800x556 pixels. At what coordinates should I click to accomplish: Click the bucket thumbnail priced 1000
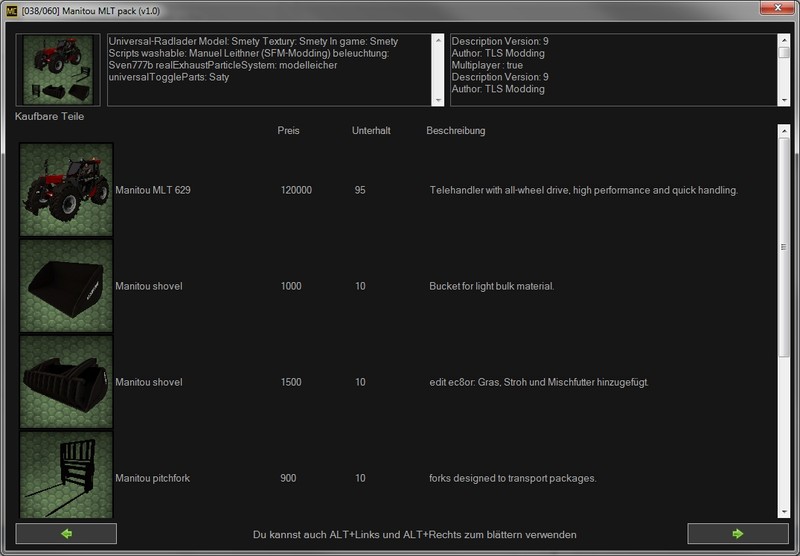(x=67, y=286)
